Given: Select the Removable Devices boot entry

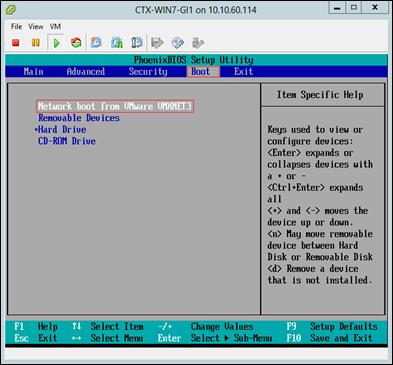Looking at the screenshot, I should pos(79,118).
